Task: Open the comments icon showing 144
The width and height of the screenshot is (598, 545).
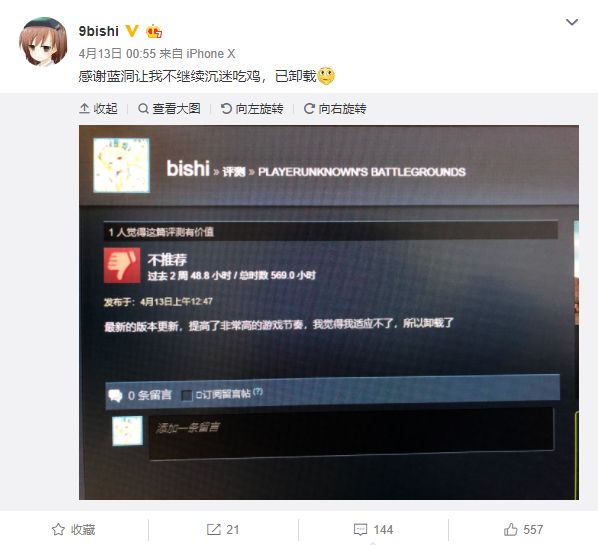Action: (373, 529)
